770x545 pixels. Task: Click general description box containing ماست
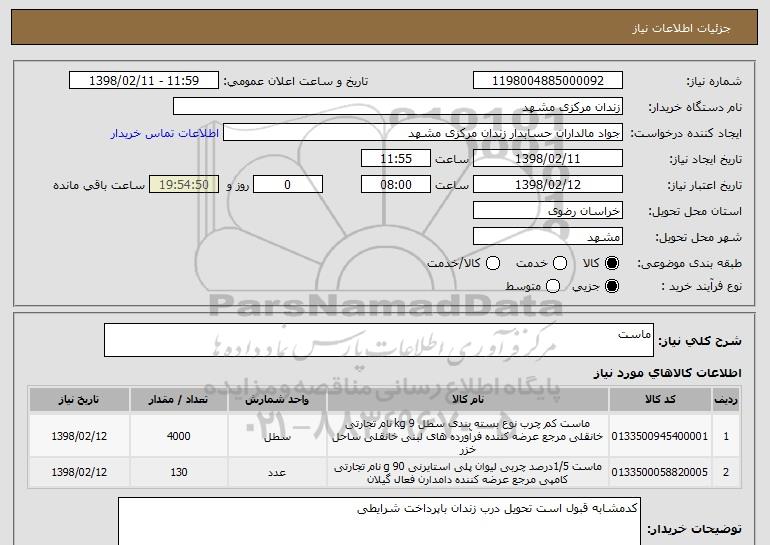coord(379,340)
